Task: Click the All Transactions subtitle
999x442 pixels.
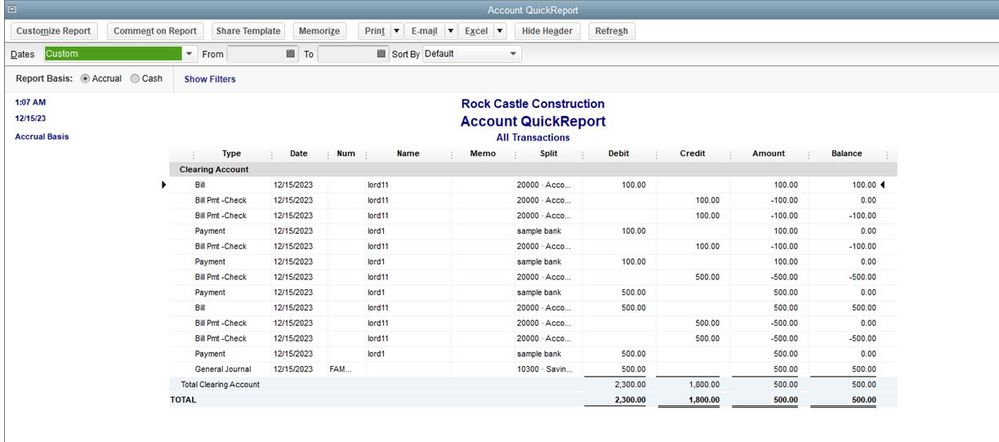Action: pyautogui.click(x=533, y=138)
